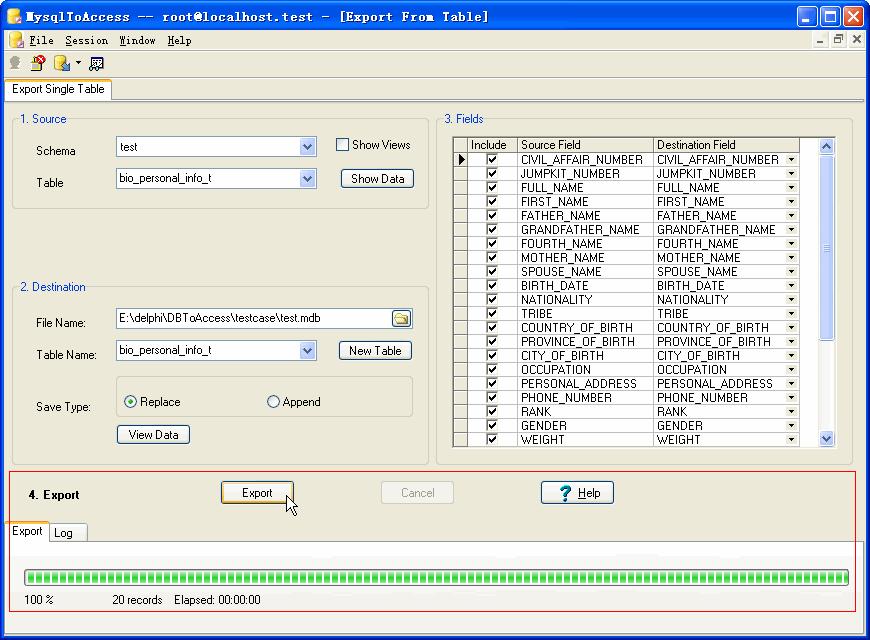Open destination field dropdown for TRIBE
Image resolution: width=870 pixels, height=640 pixels.
click(x=792, y=314)
